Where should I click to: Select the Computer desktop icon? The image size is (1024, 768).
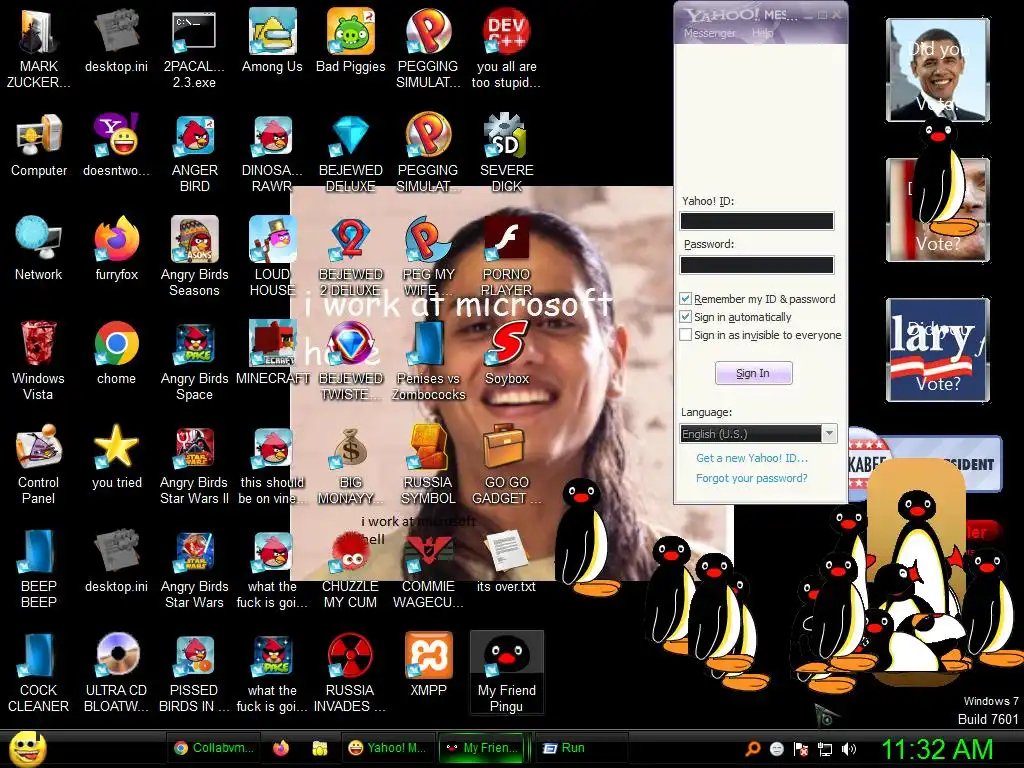pos(39,145)
